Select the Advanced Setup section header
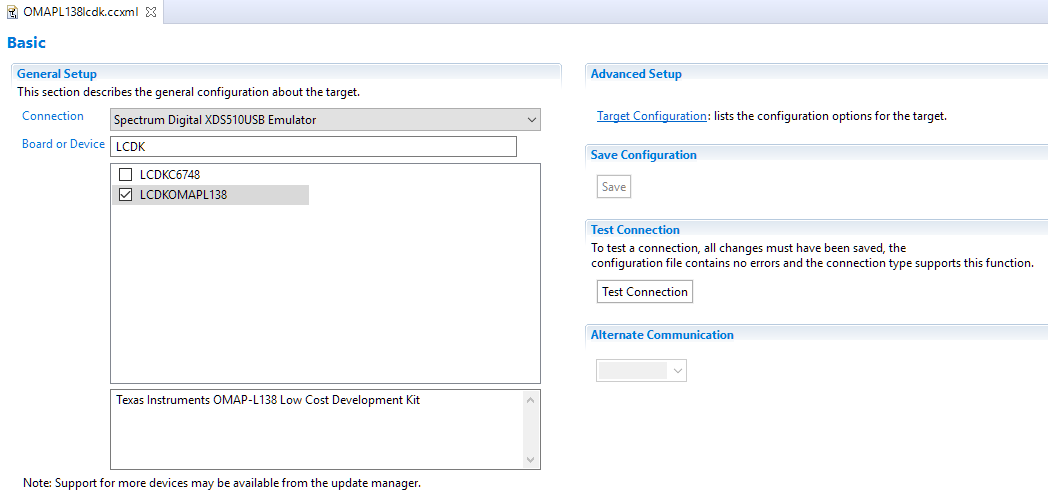 636,74
